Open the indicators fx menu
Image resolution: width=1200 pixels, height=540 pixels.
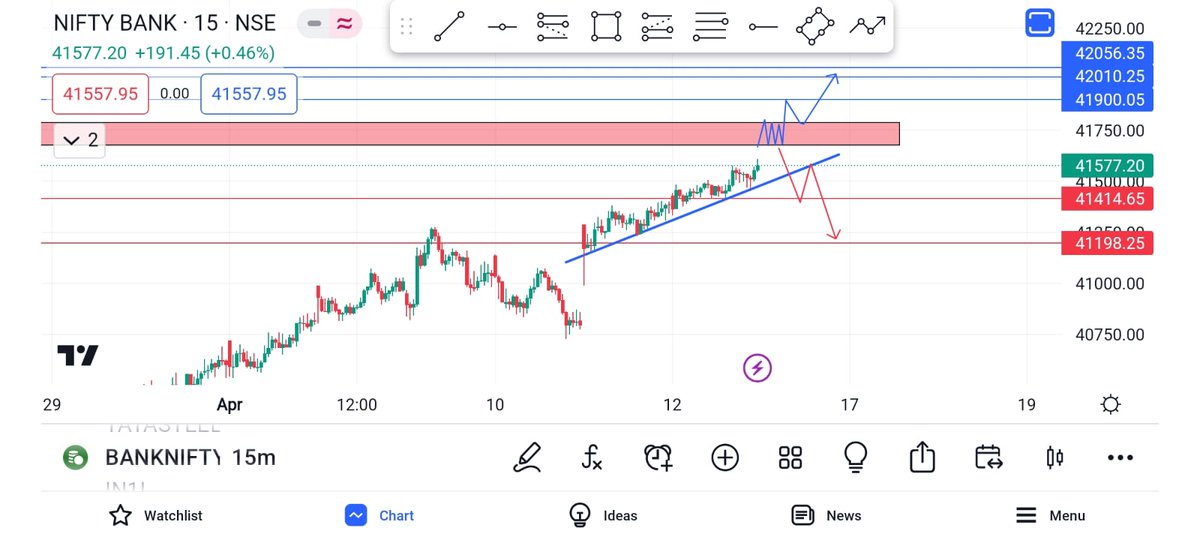pos(592,458)
